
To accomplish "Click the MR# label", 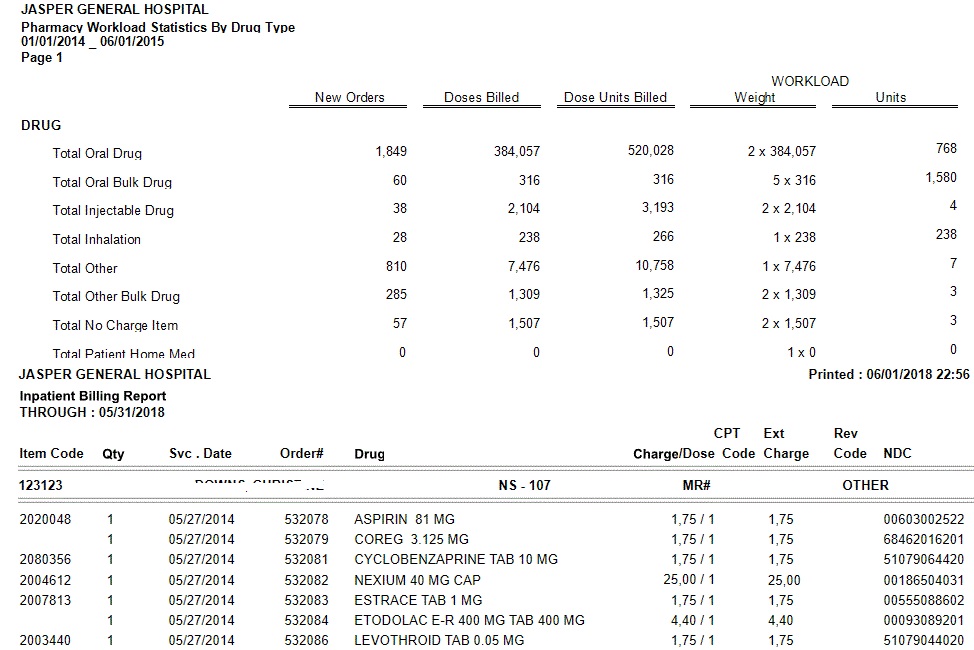I will click(x=696, y=486).
